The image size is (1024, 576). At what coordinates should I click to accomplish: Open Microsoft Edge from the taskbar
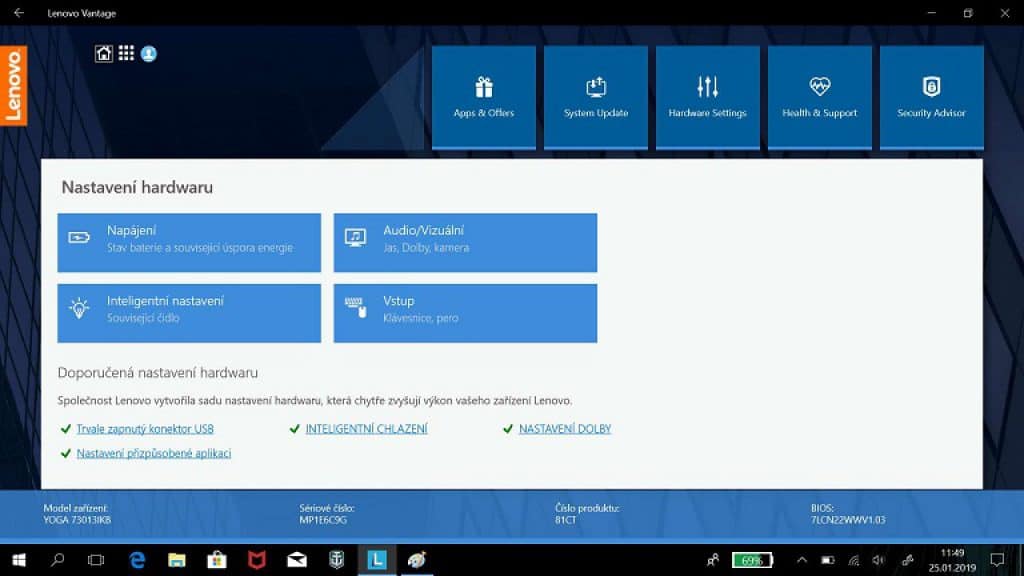tap(137, 560)
